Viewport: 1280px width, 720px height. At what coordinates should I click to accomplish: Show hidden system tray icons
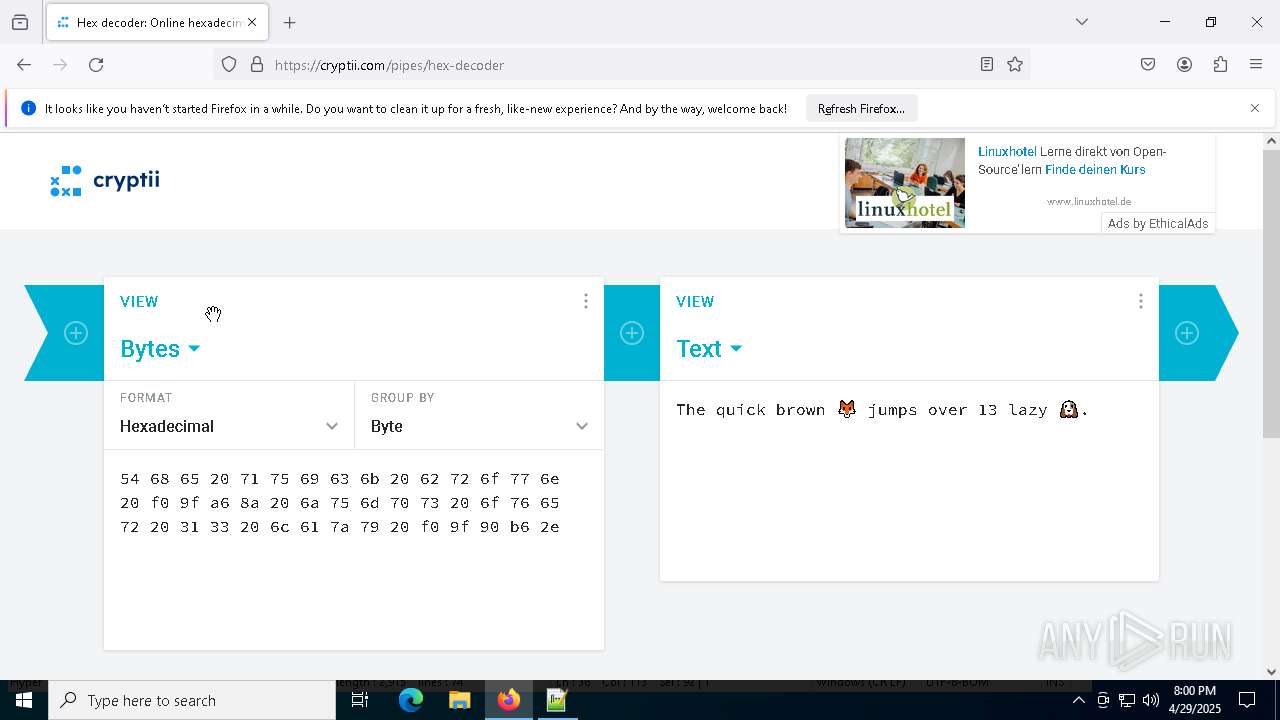[1078, 700]
